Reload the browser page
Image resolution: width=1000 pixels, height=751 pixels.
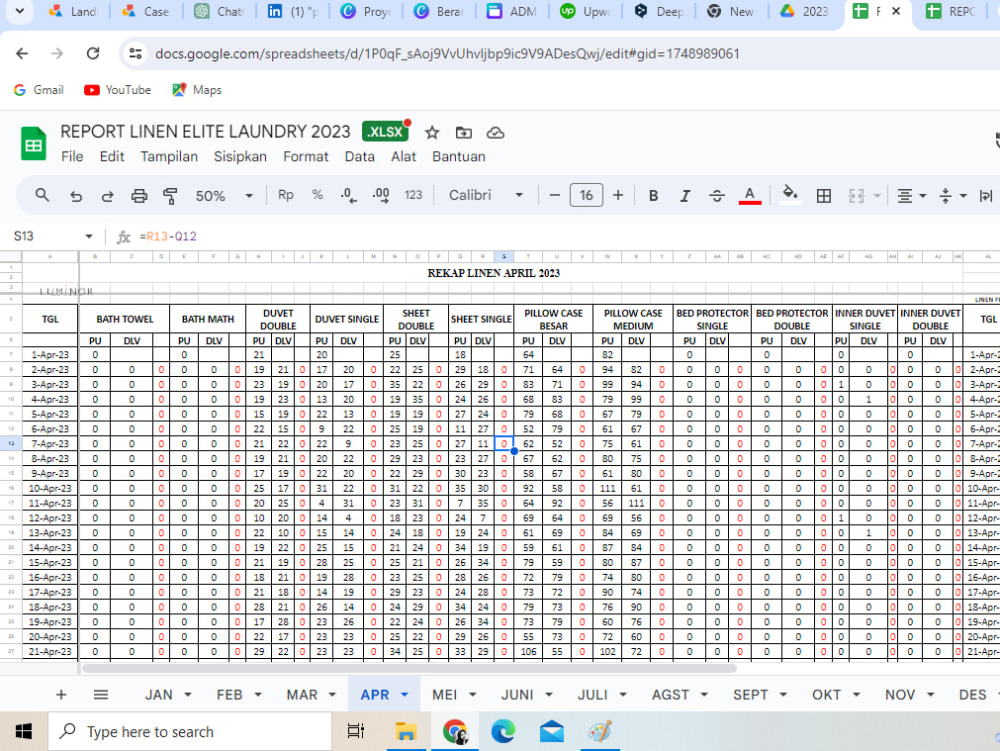pos(93,54)
